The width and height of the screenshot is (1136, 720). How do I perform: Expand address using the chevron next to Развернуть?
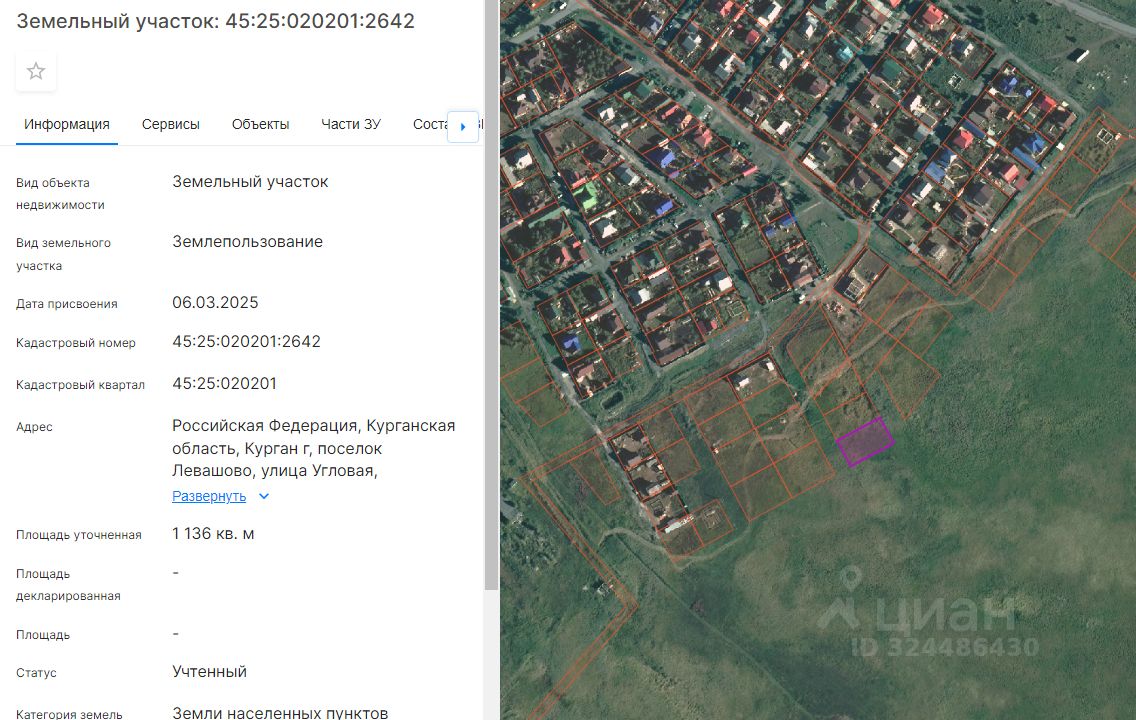(264, 496)
